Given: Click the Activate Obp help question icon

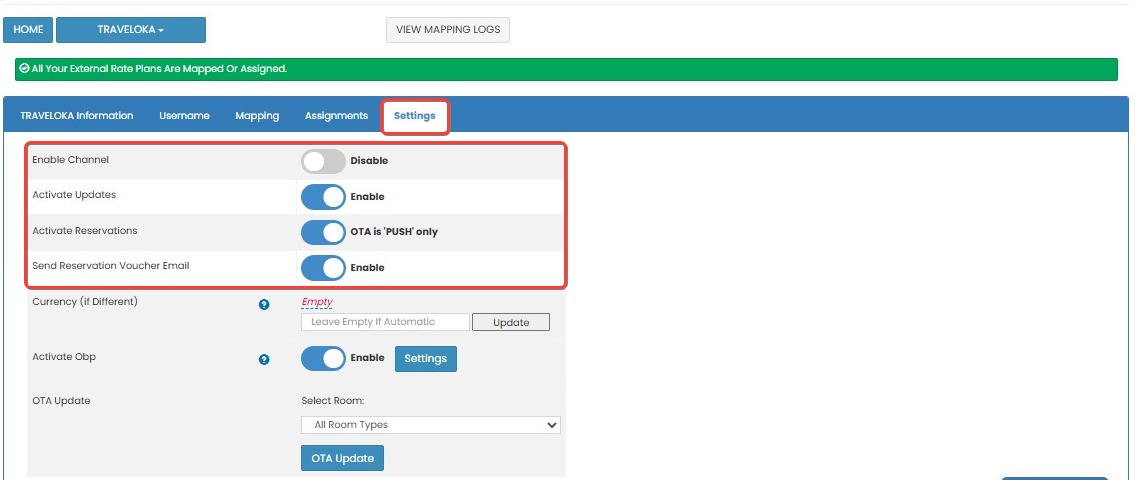Looking at the screenshot, I should point(264,359).
